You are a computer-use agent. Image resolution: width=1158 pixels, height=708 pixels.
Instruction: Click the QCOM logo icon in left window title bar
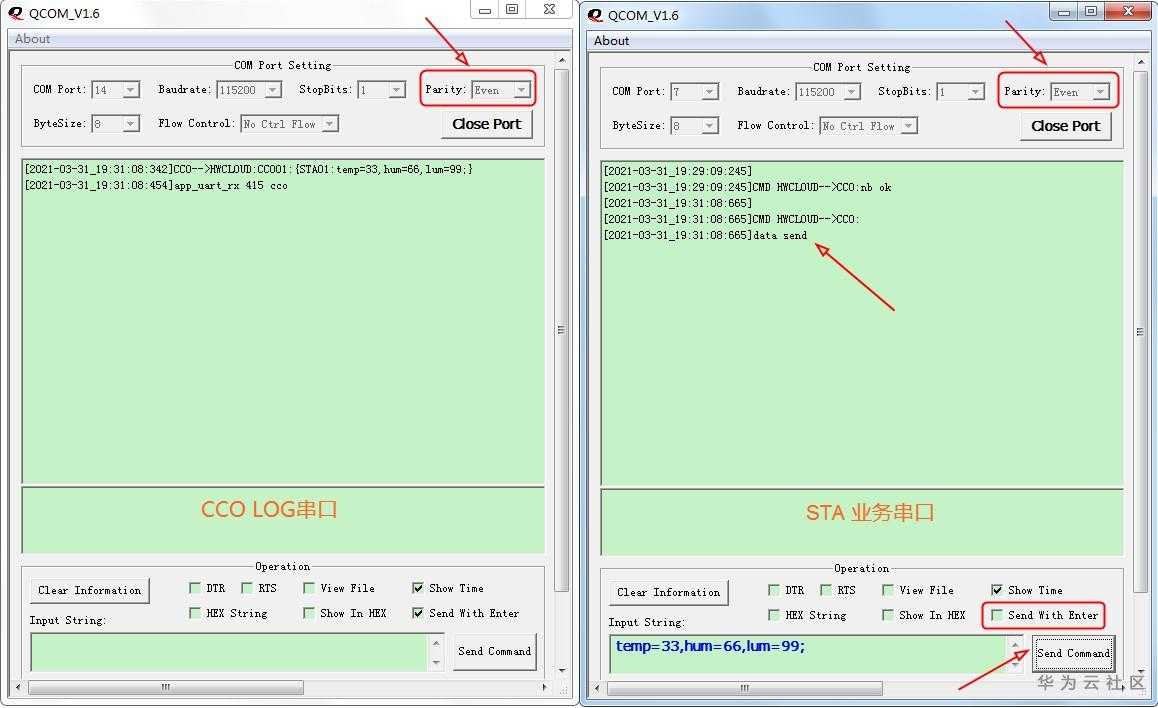tap(16, 13)
